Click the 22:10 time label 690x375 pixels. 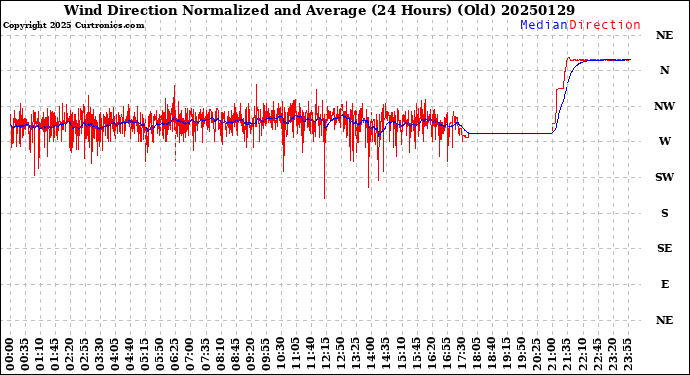pyautogui.click(x=582, y=355)
